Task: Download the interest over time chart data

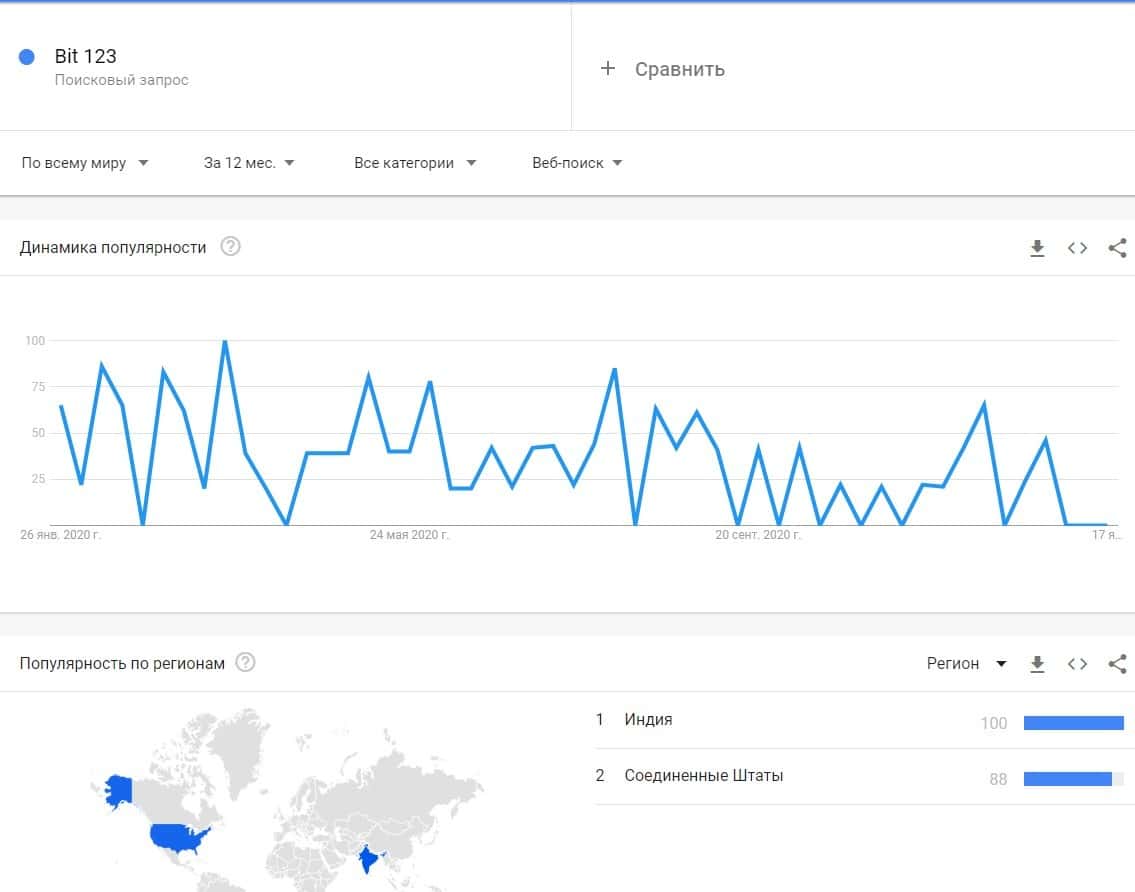Action: point(1037,248)
